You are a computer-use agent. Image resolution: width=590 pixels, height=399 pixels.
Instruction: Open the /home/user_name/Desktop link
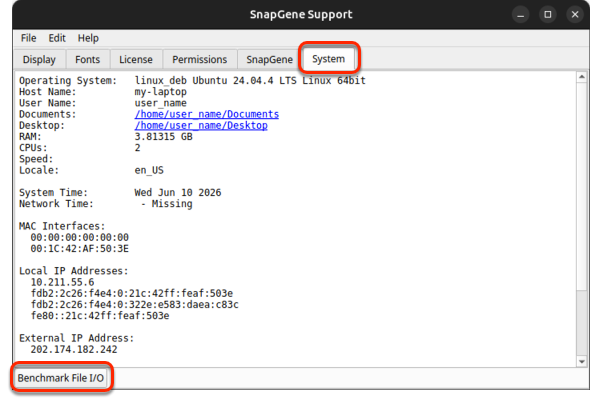201,125
